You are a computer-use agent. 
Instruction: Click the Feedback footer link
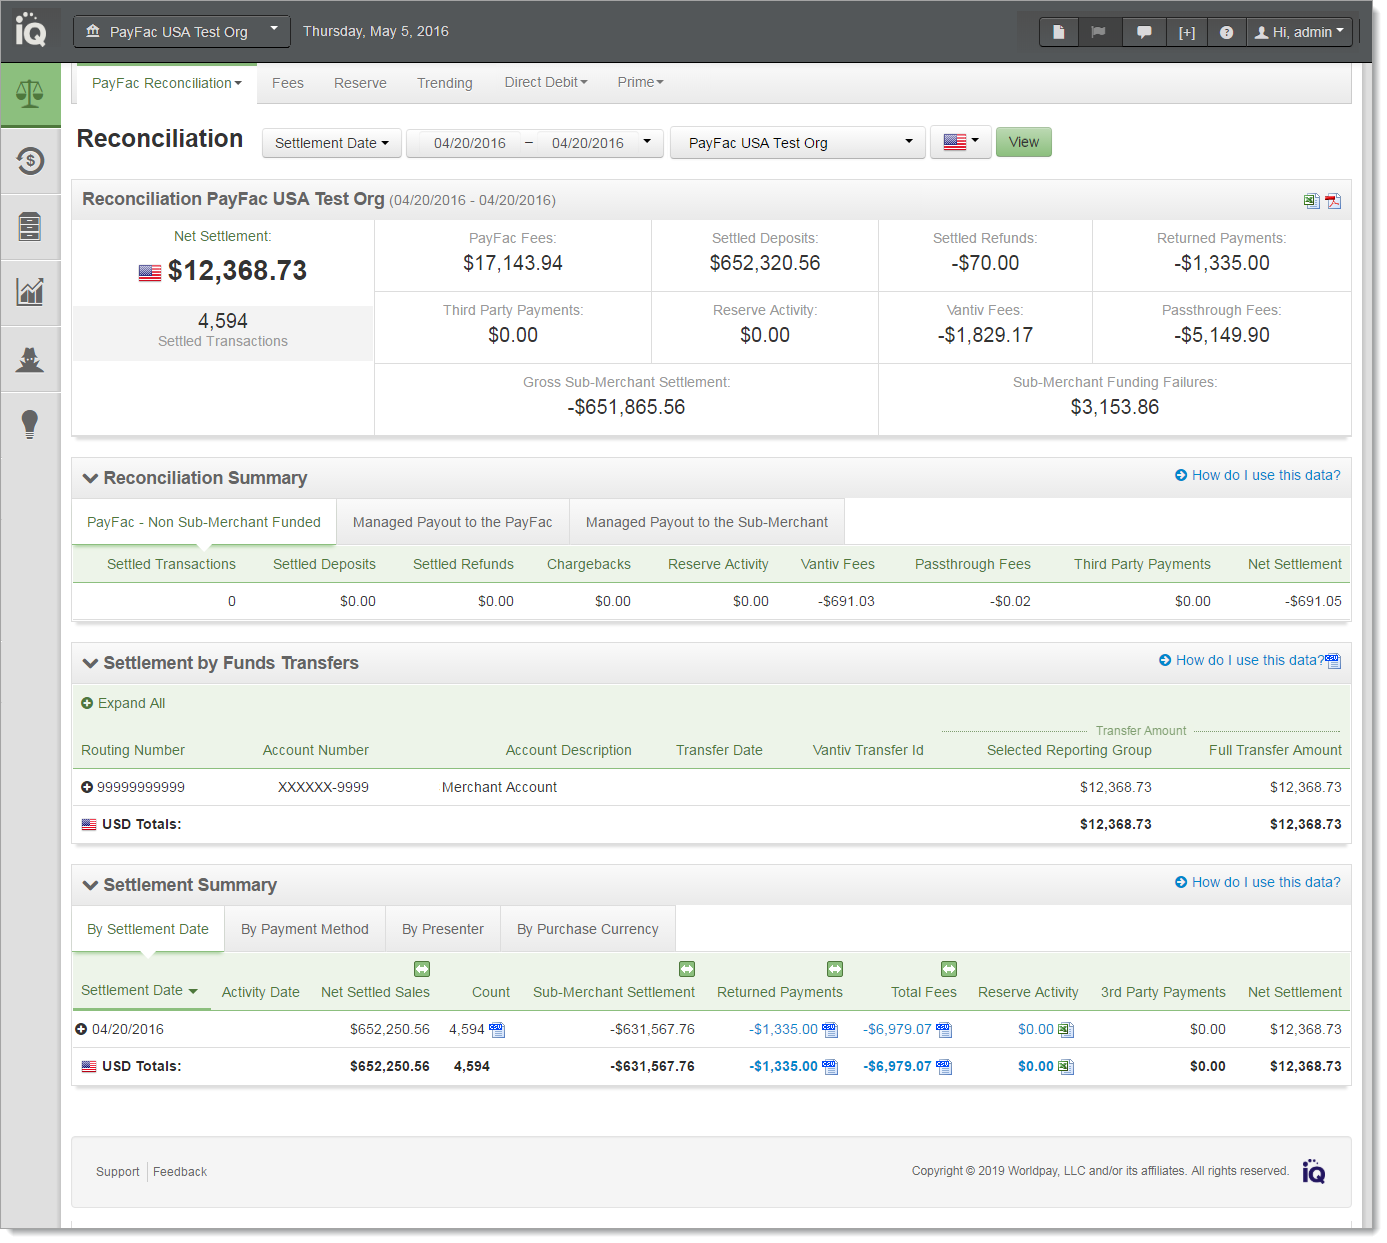pos(180,1172)
